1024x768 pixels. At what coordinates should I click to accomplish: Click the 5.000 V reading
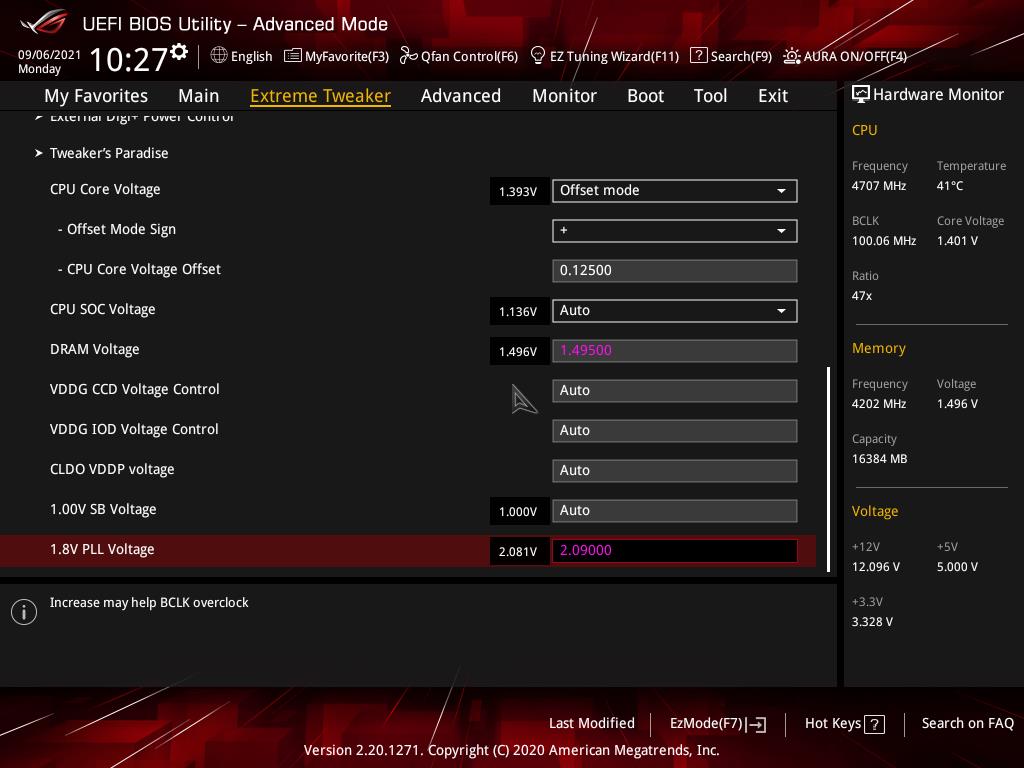click(x=957, y=567)
